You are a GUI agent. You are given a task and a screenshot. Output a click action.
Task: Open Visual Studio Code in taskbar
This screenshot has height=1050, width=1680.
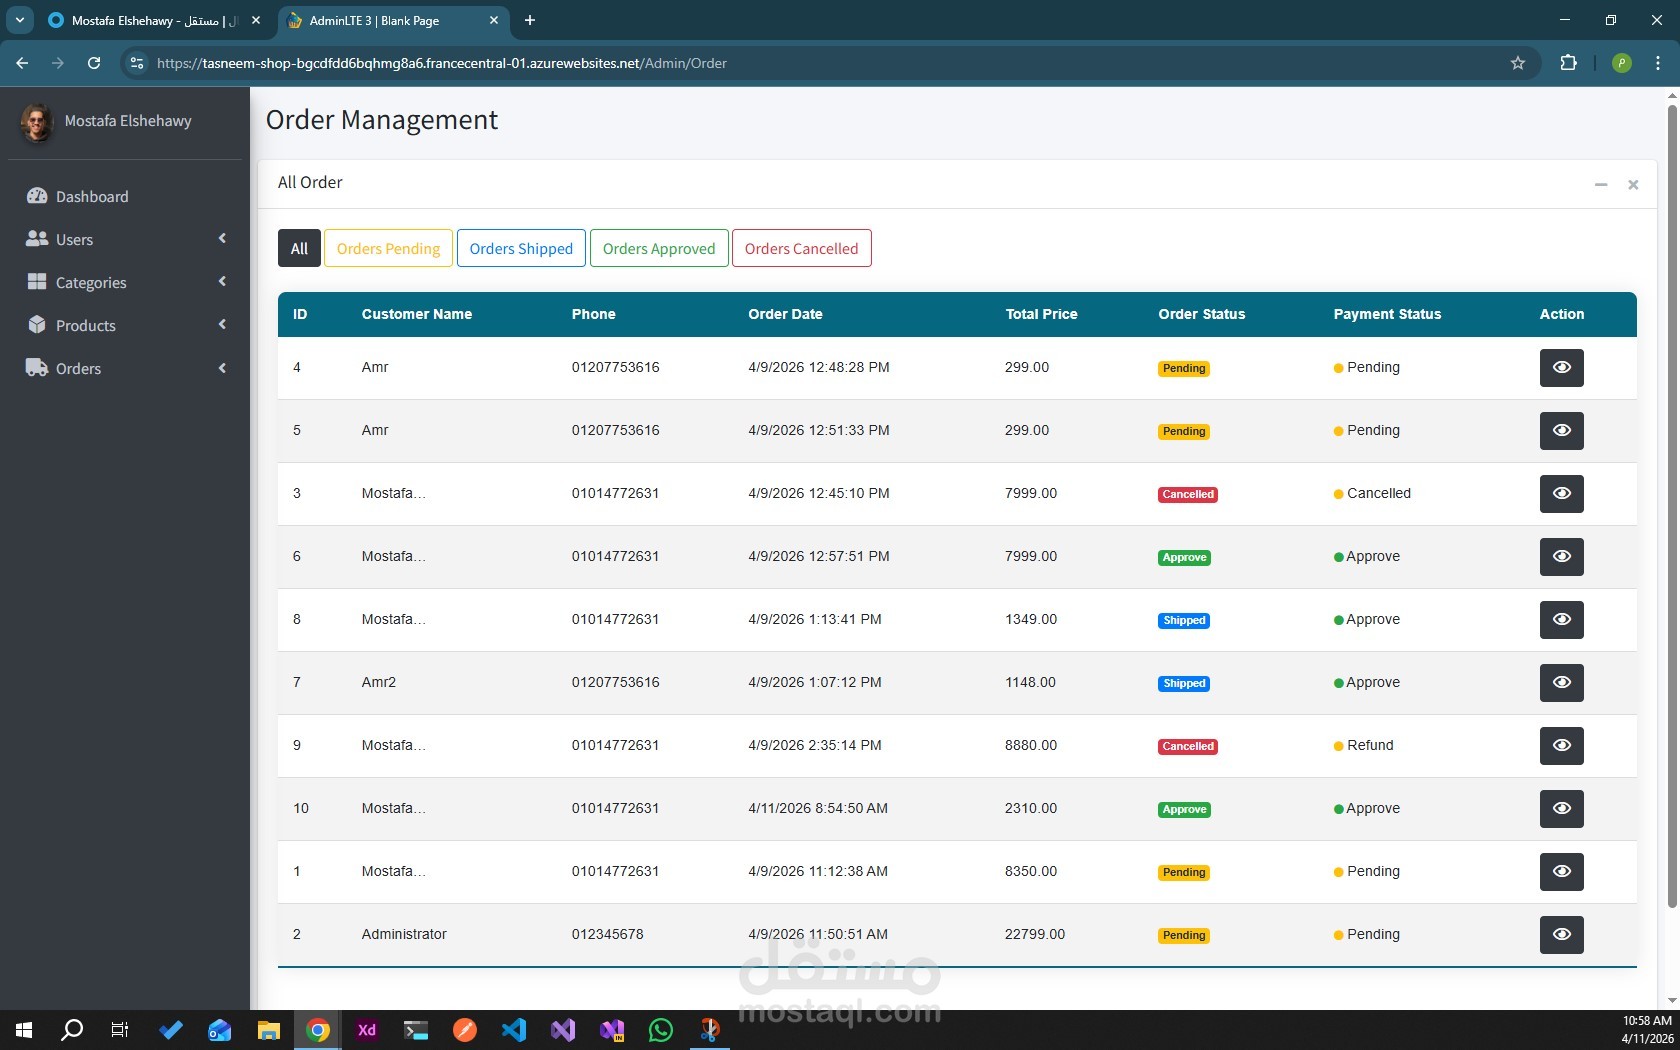(514, 1030)
